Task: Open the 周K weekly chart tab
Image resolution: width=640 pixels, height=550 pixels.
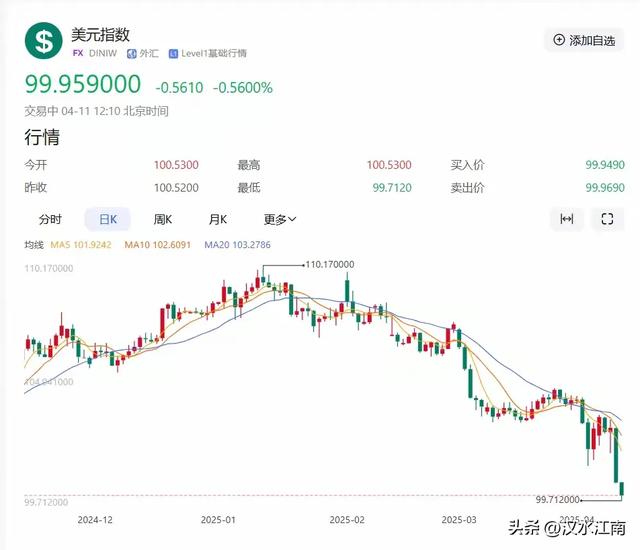Action: coord(162,219)
